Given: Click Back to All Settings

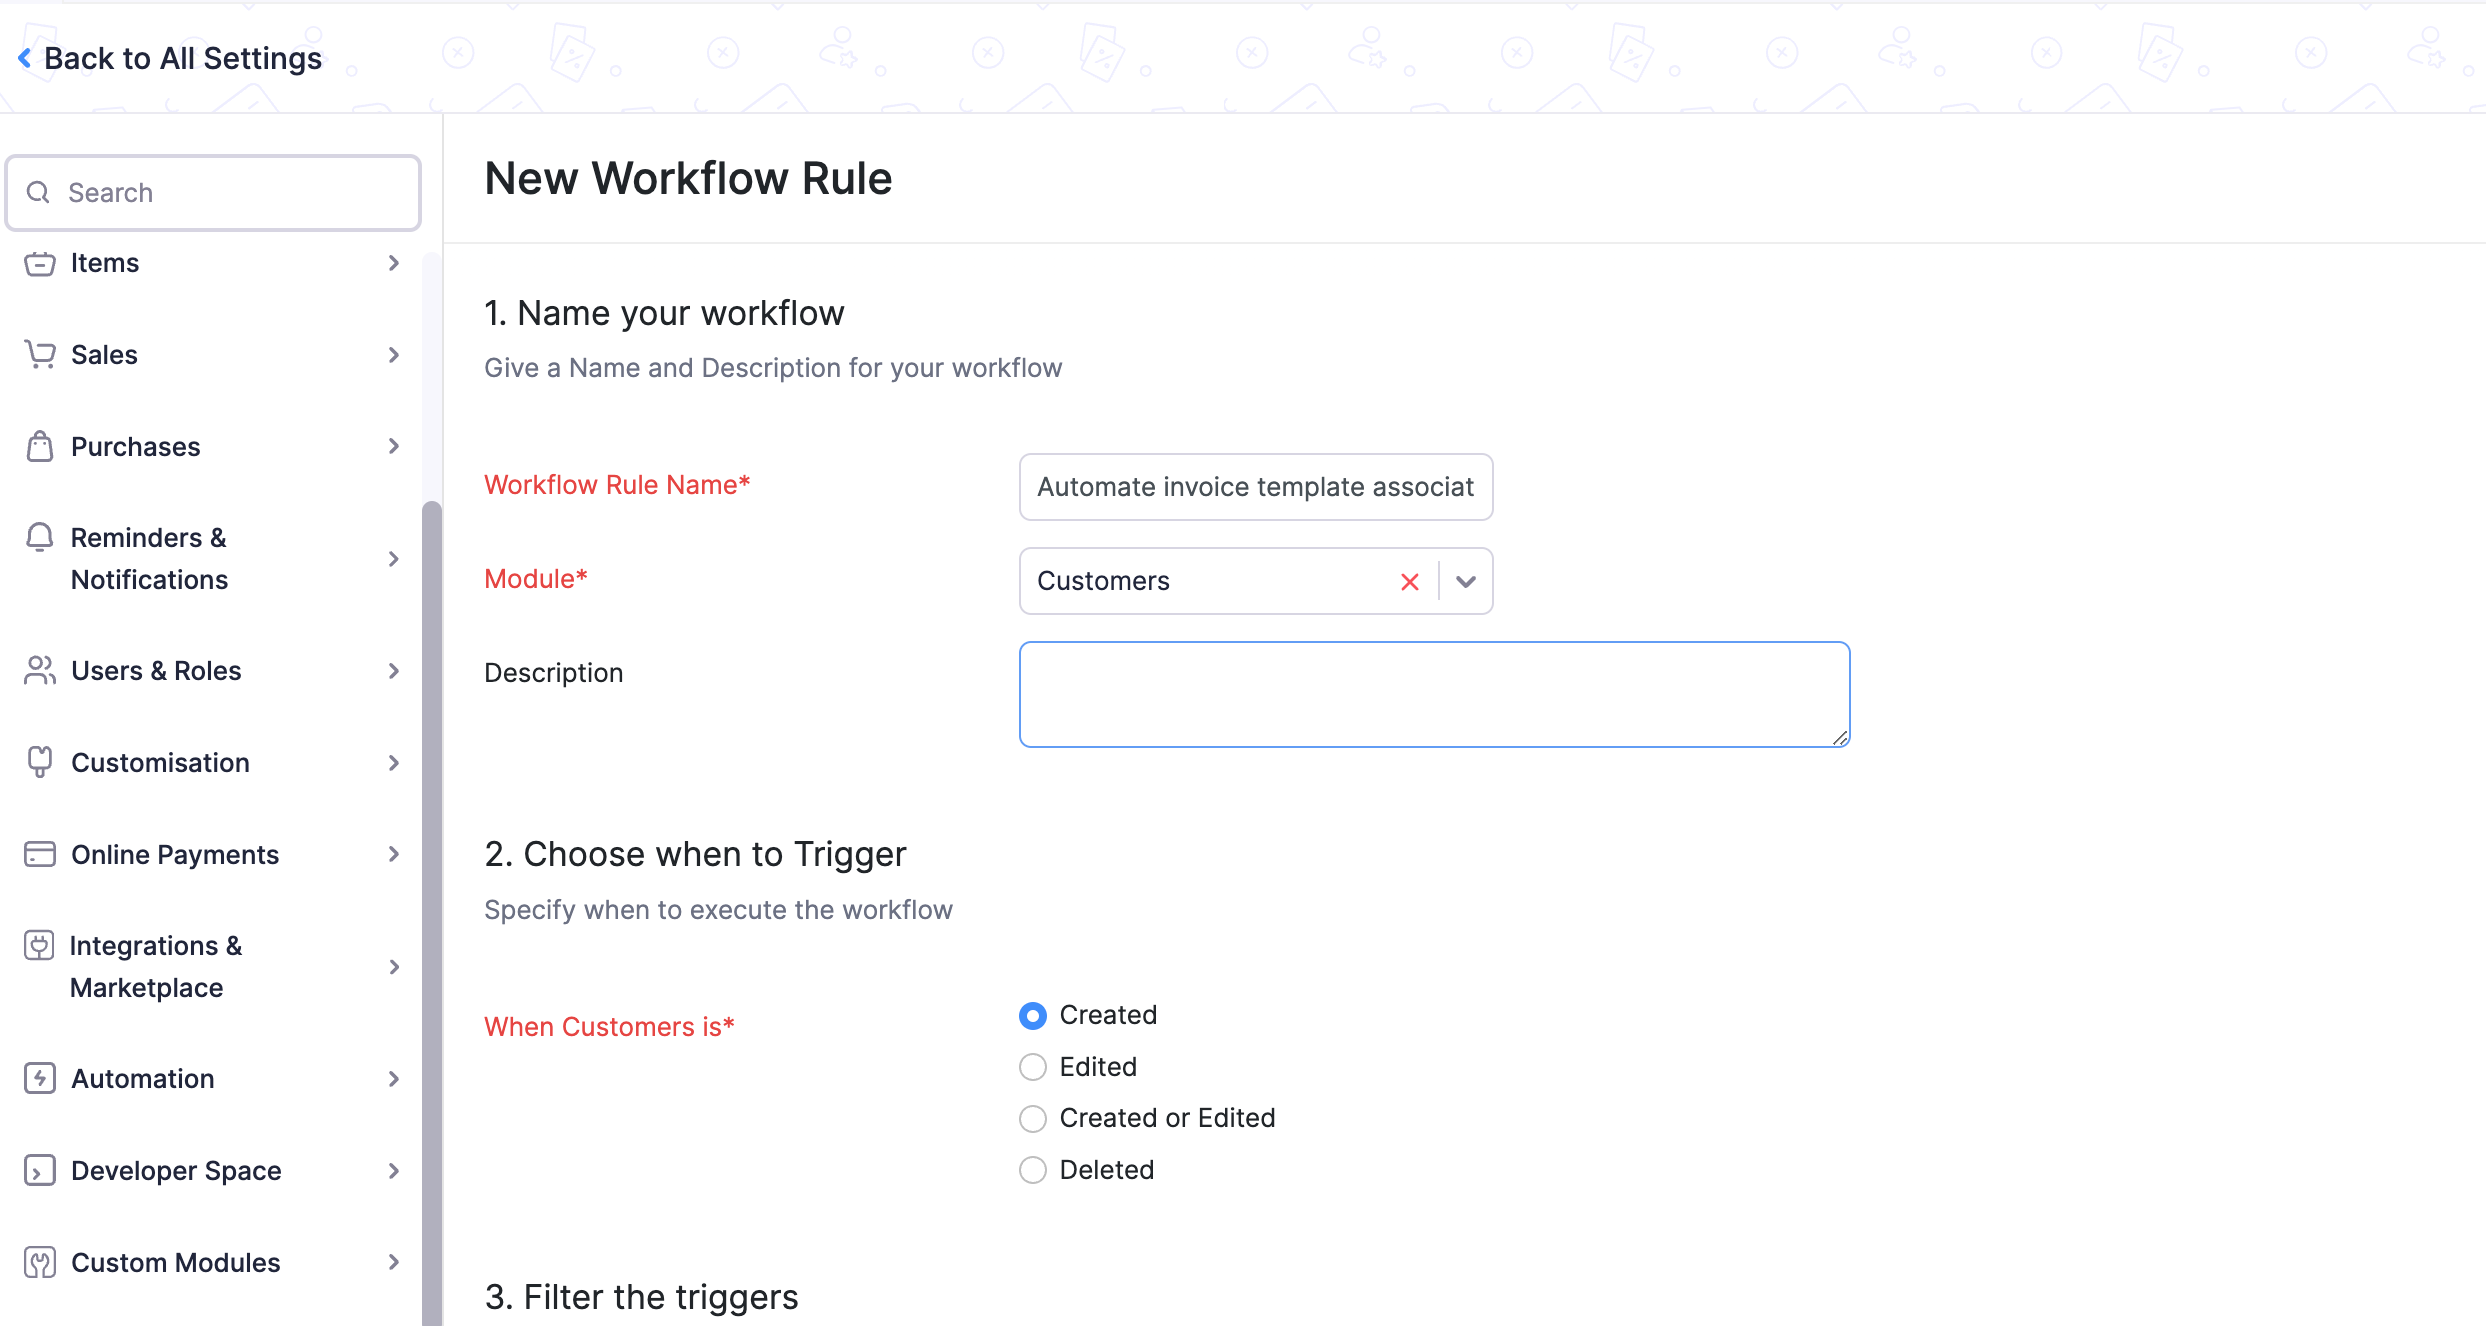Looking at the screenshot, I should pos(169,57).
